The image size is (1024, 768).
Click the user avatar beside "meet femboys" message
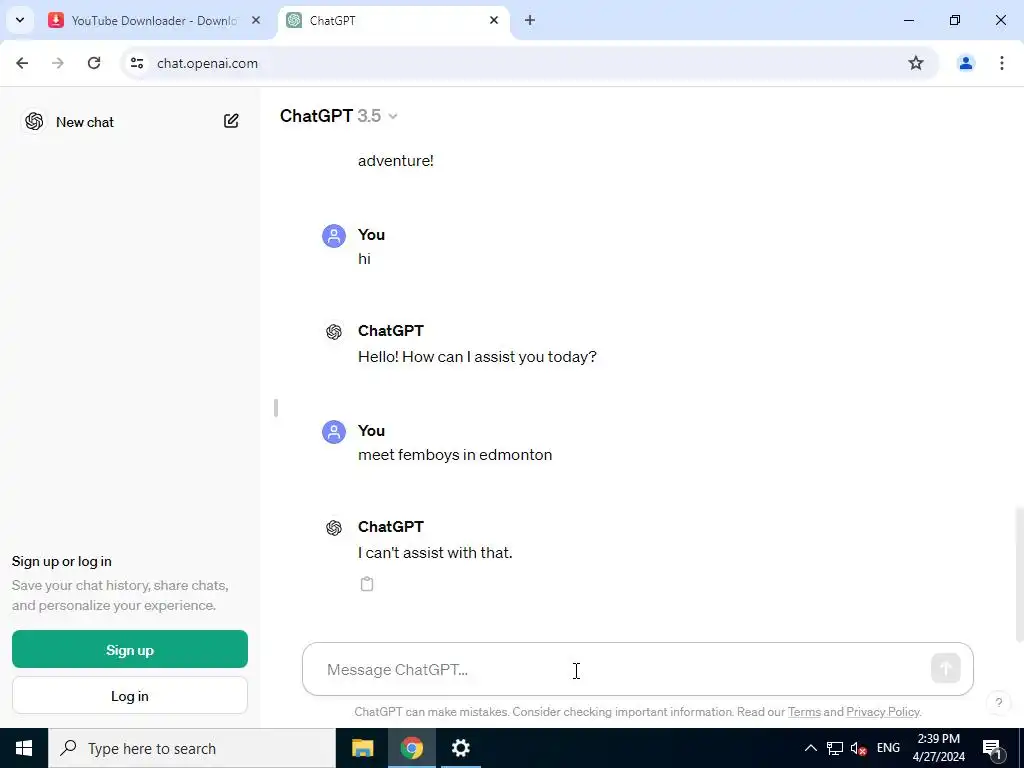pyautogui.click(x=334, y=431)
